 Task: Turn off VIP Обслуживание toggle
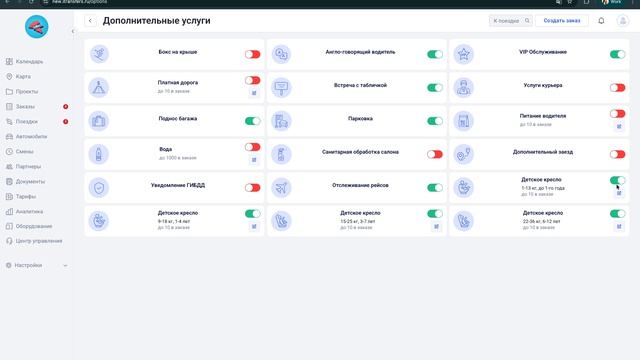(x=617, y=54)
